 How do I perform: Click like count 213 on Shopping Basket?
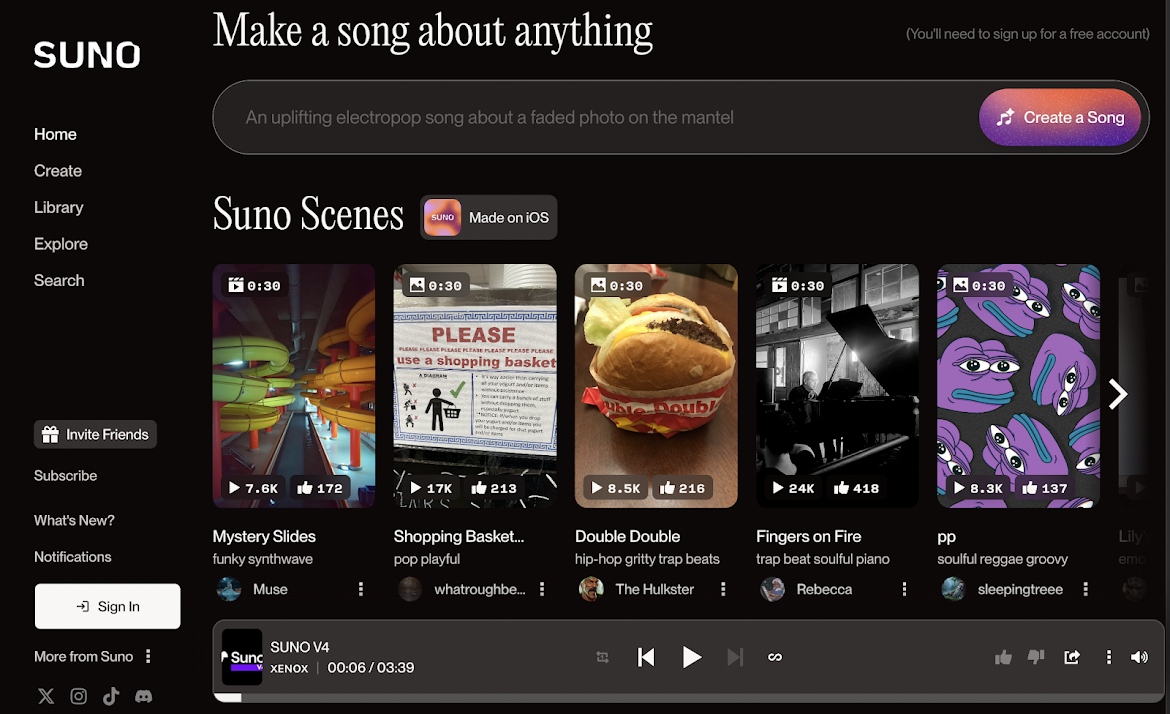(x=494, y=489)
